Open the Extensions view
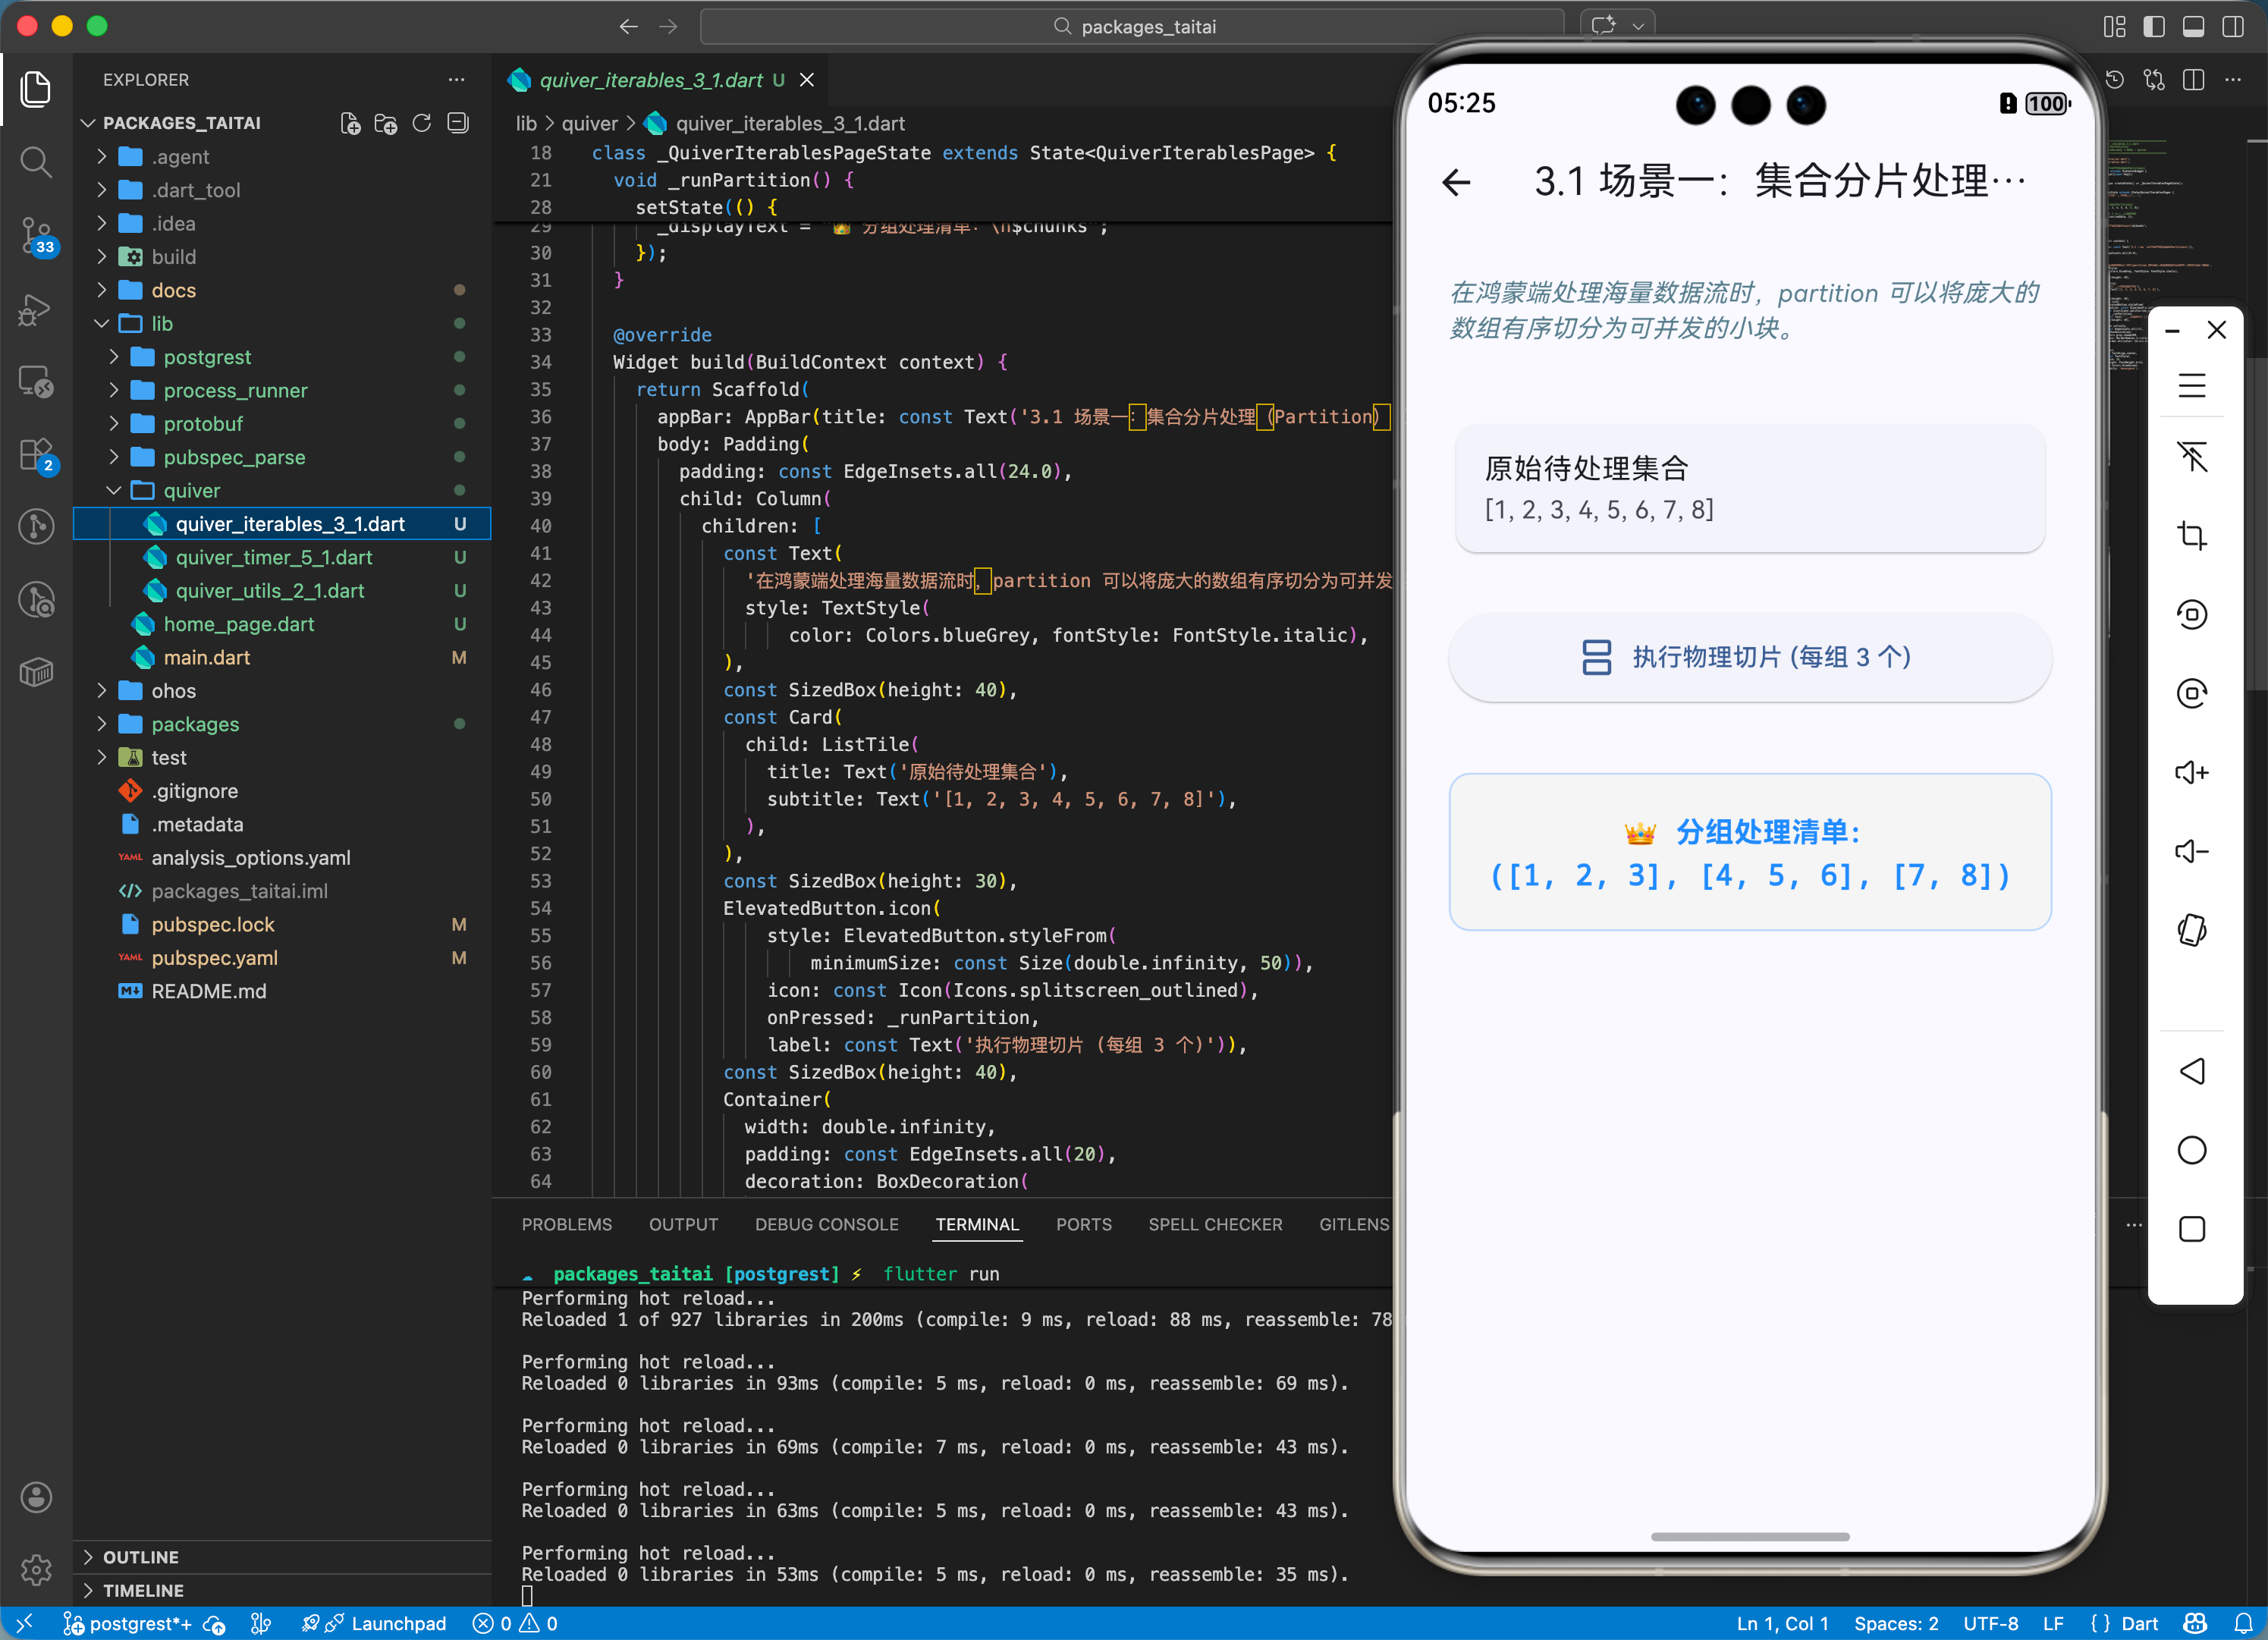The height and width of the screenshot is (1640, 2268). click(x=36, y=455)
